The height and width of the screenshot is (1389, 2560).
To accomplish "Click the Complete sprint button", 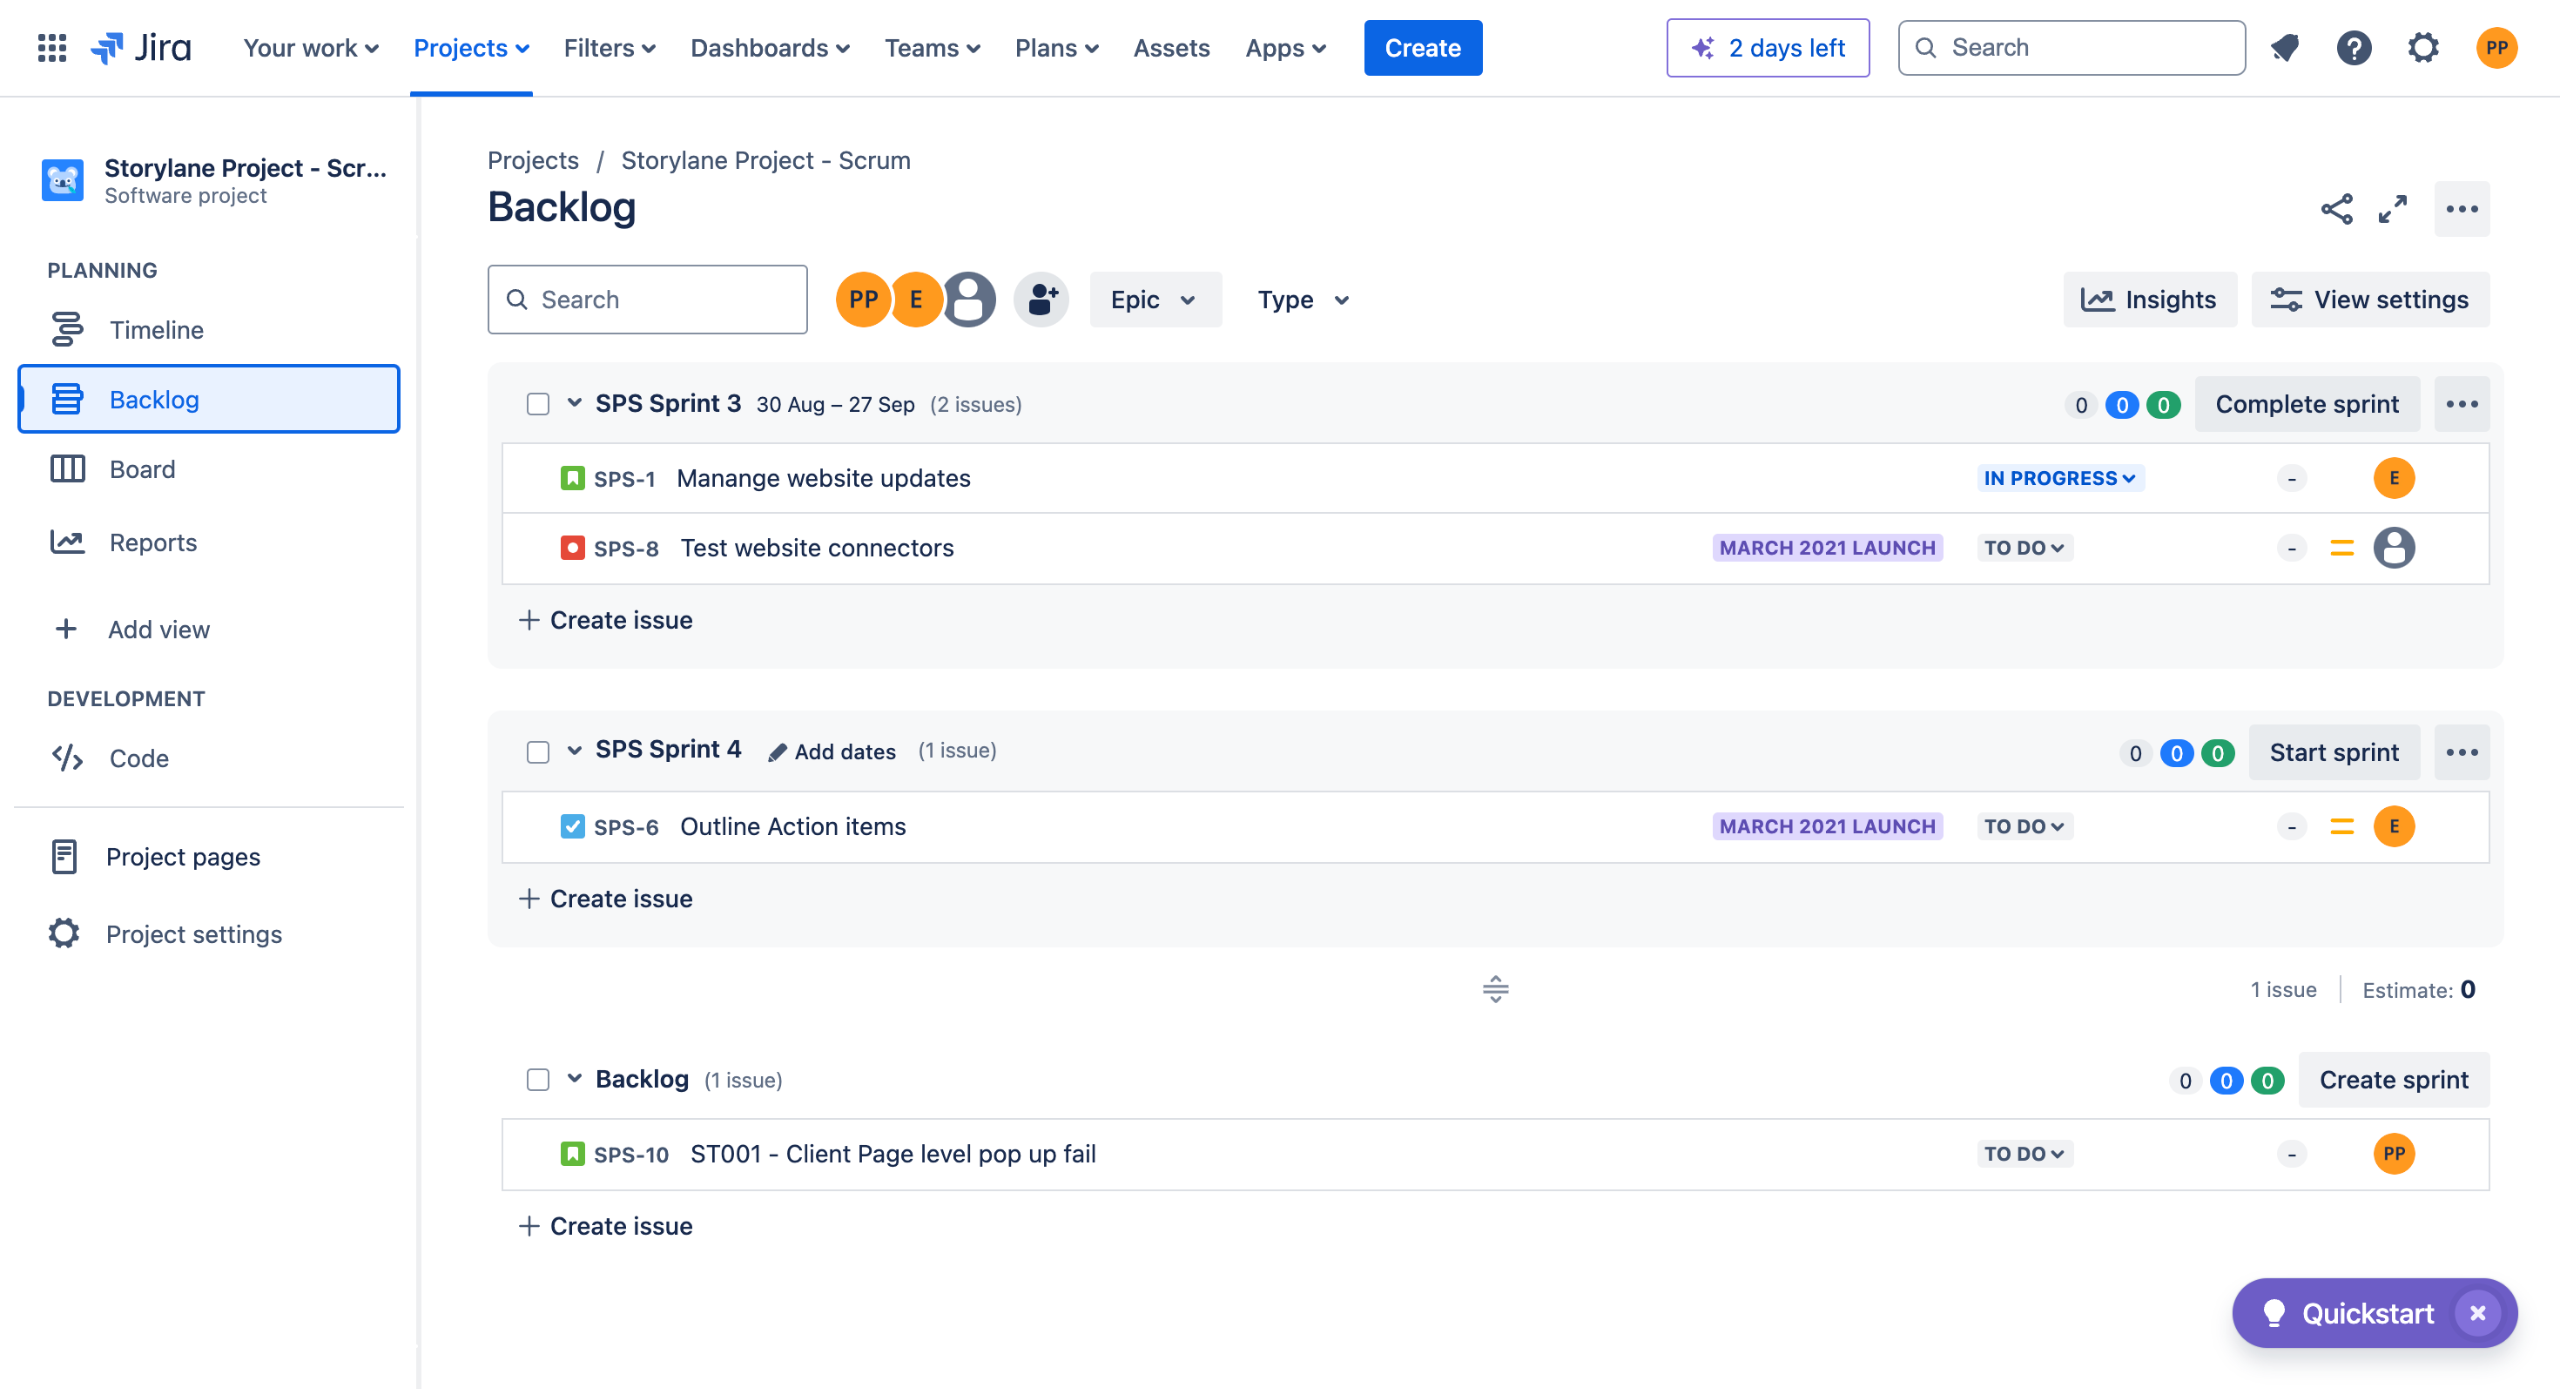I will (x=2306, y=404).
